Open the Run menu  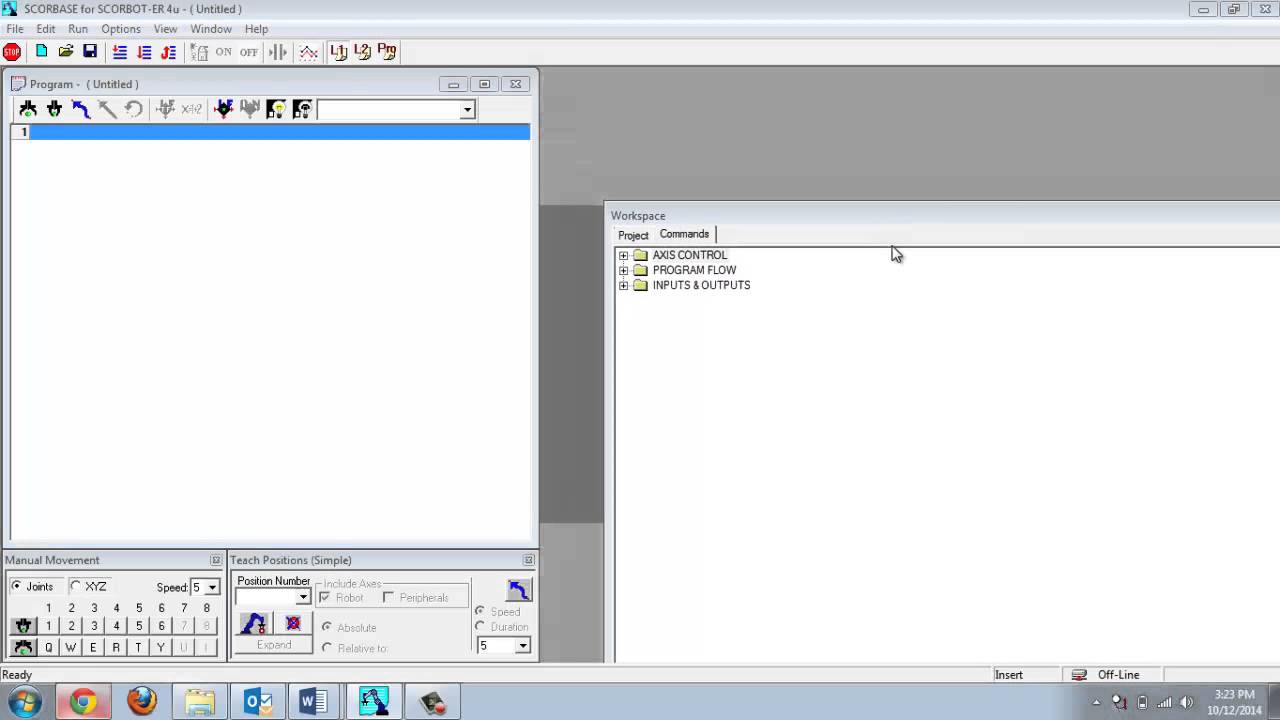pyautogui.click(x=78, y=29)
